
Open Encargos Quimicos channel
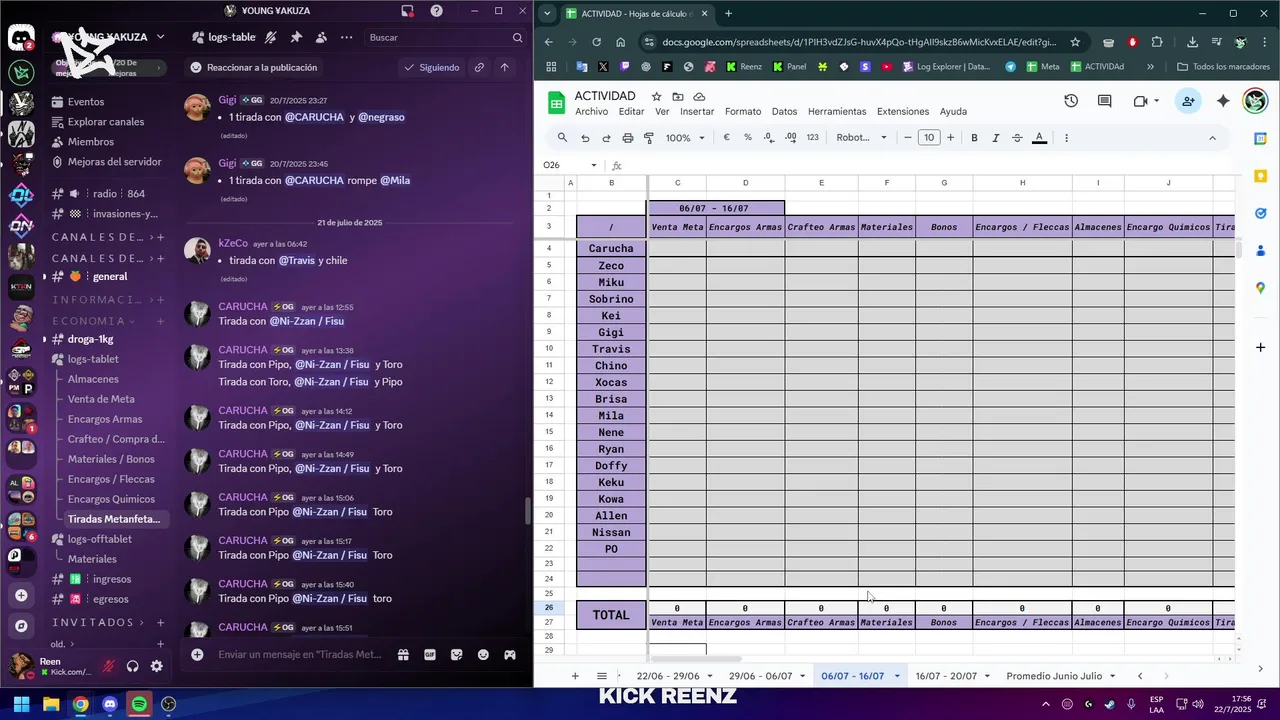(x=111, y=499)
